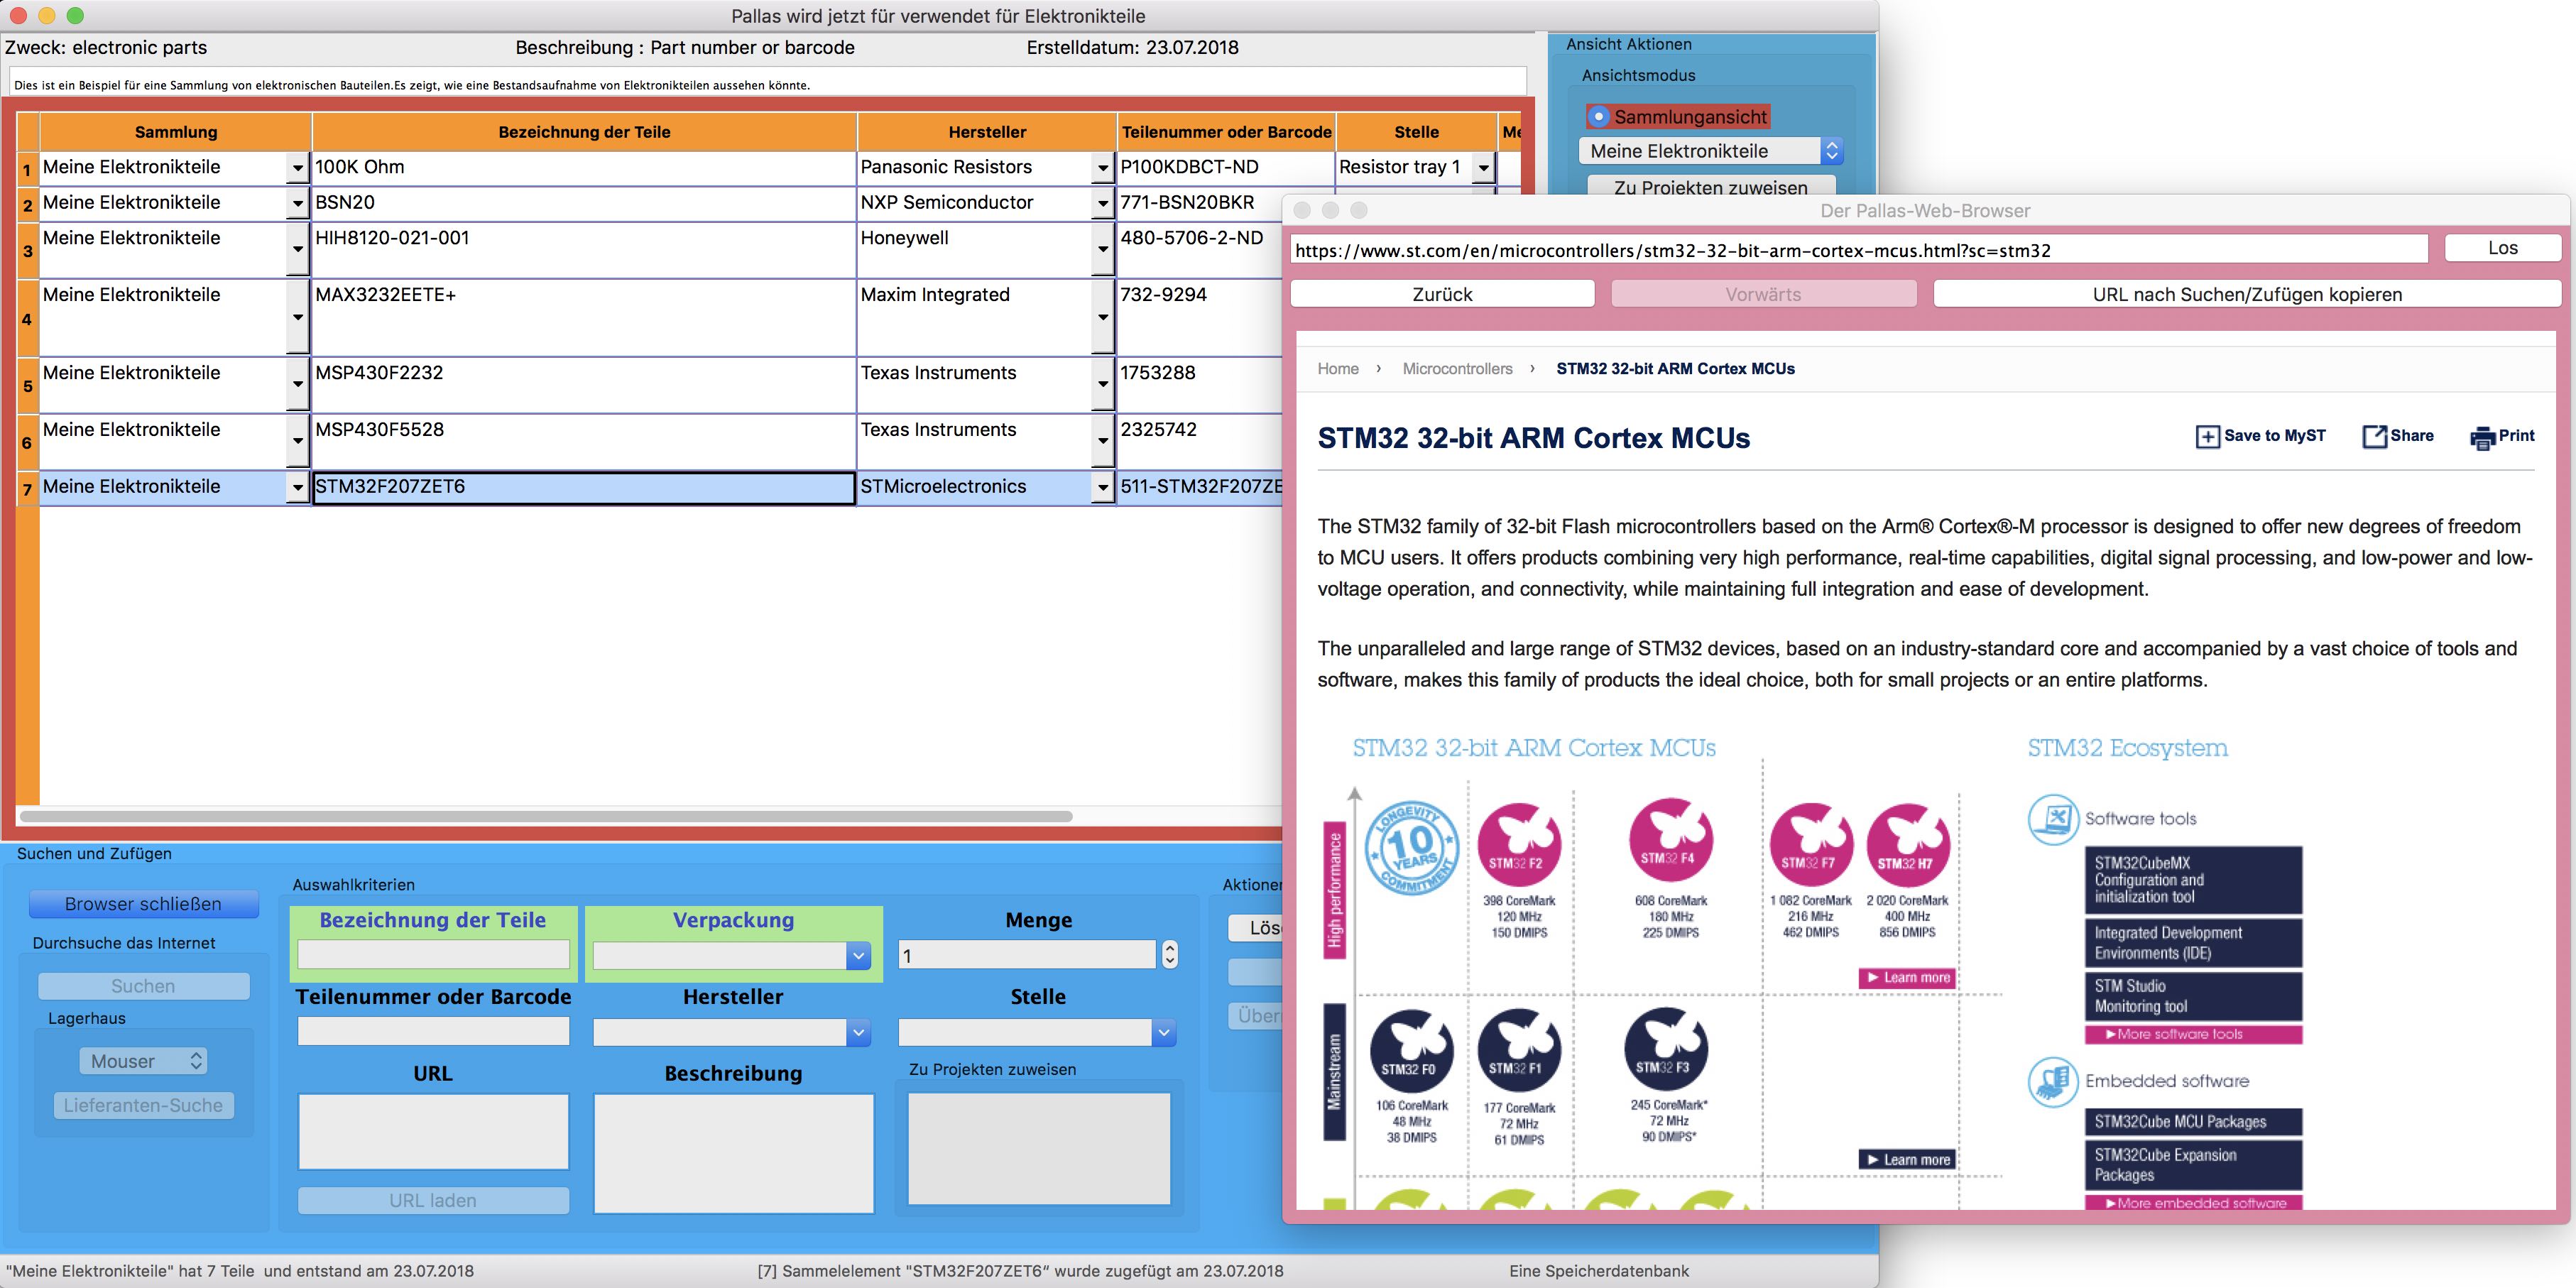2576x1288 pixels.
Task: Open Integrated Development Environments (IDE) link
Action: pos(2193,943)
